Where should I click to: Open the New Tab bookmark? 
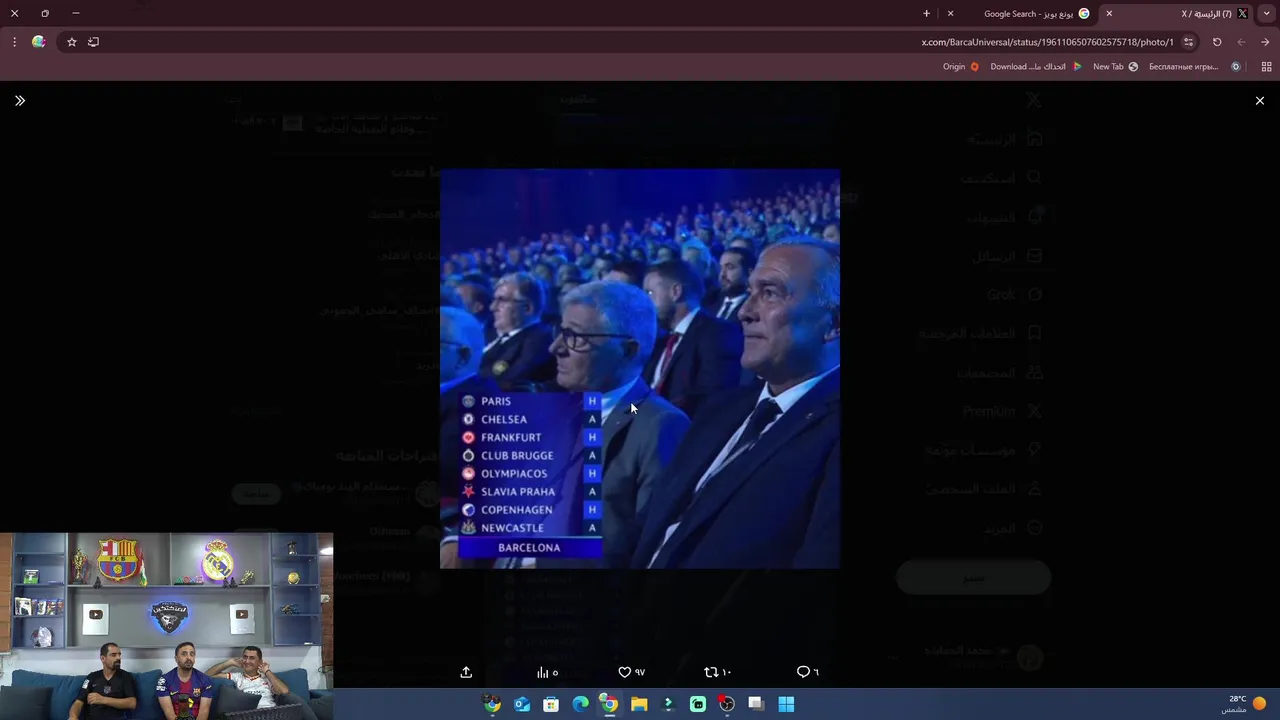1115,67
